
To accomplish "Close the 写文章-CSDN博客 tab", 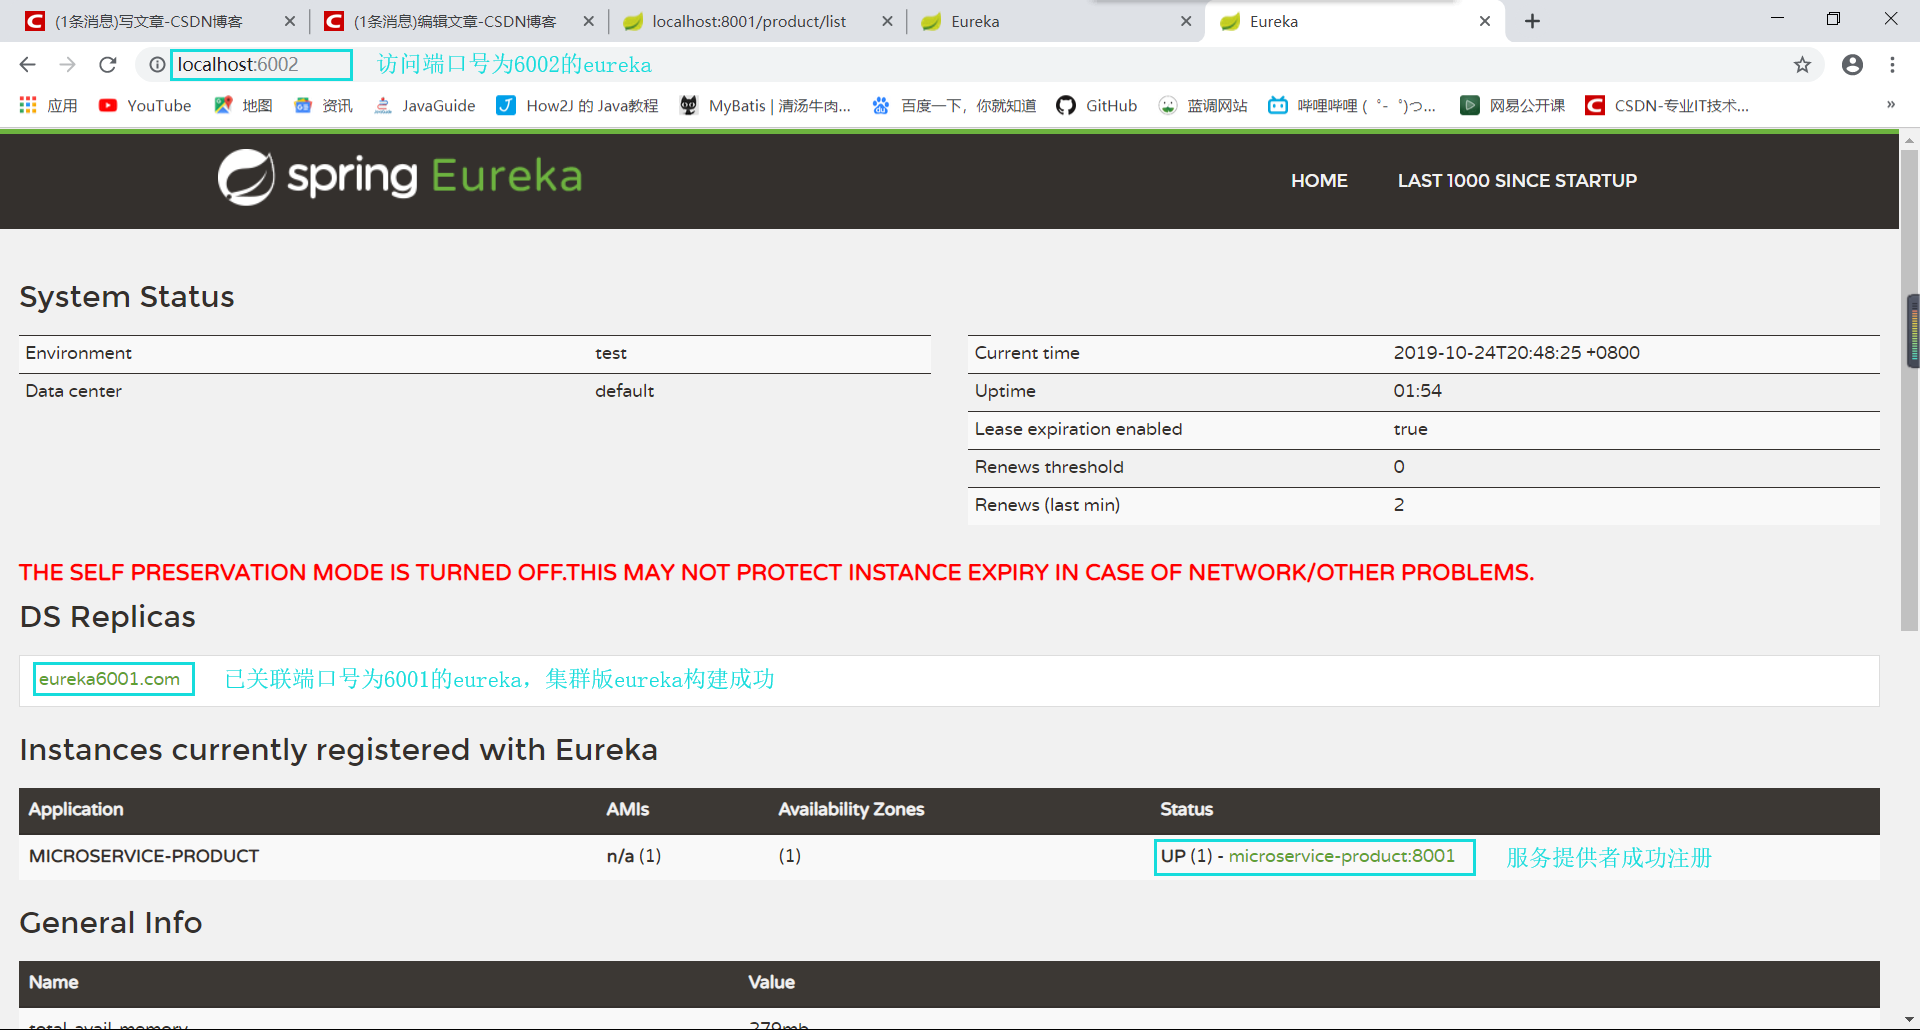I will (x=290, y=21).
